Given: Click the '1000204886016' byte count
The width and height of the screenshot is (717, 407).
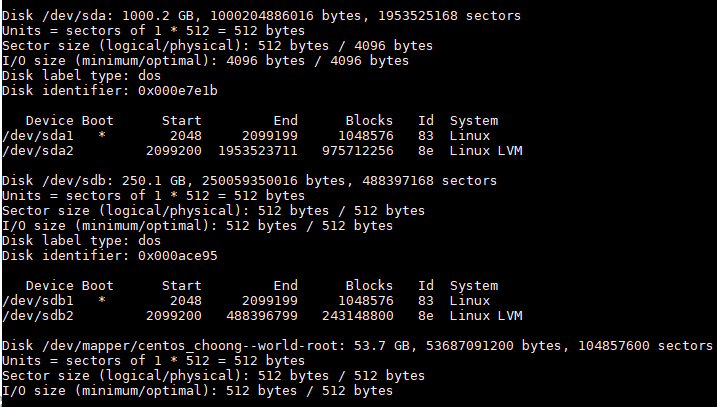Looking at the screenshot, I should (x=262, y=16).
